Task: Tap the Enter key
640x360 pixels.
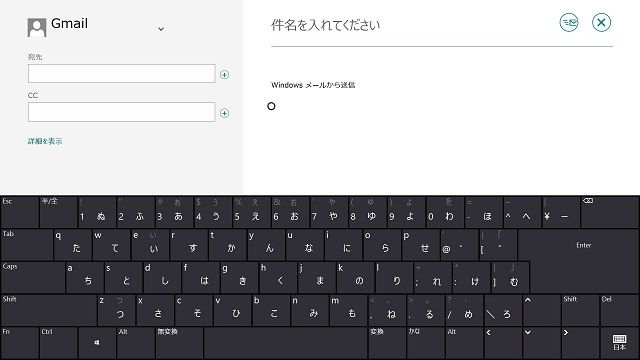Action: [x=584, y=261]
